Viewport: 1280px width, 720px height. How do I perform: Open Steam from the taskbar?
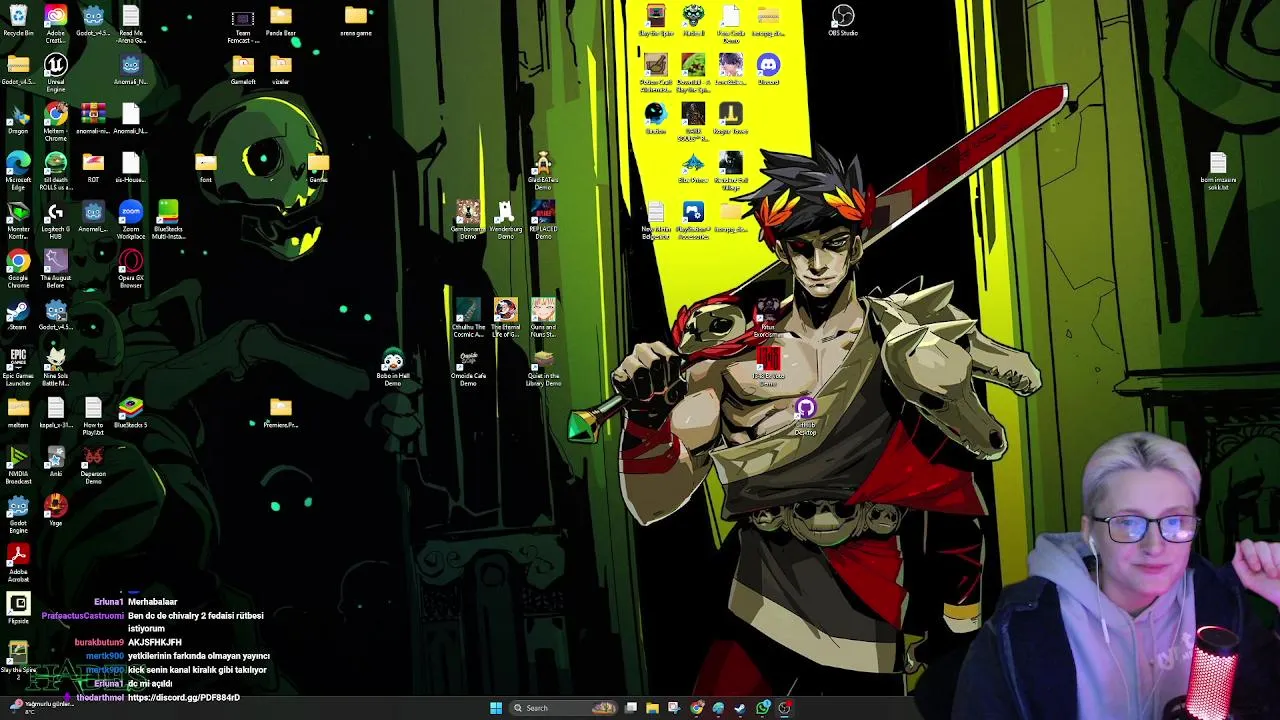coord(740,708)
